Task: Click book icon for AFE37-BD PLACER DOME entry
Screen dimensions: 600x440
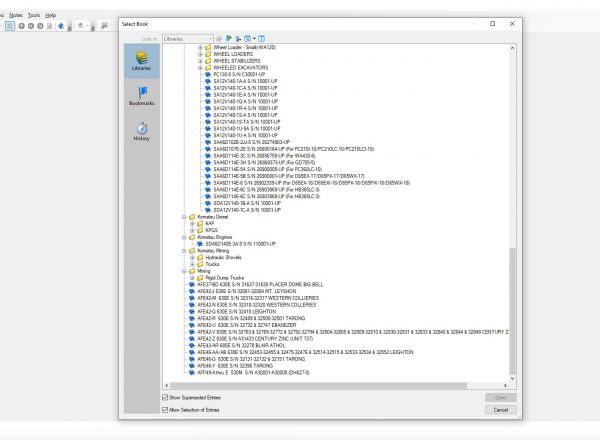Action: [192, 284]
